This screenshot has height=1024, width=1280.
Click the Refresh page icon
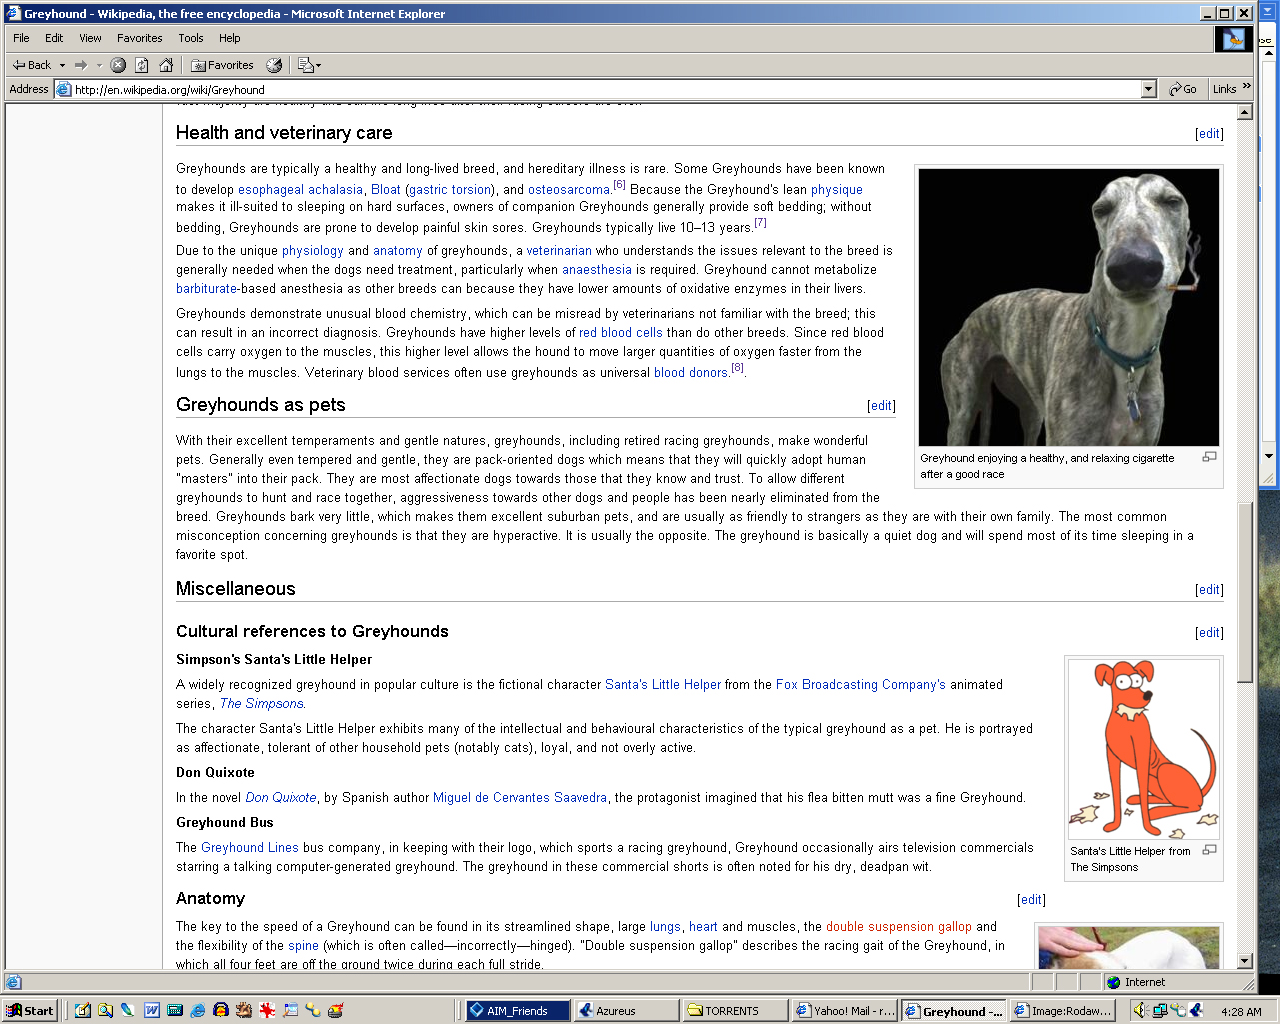tap(142, 65)
